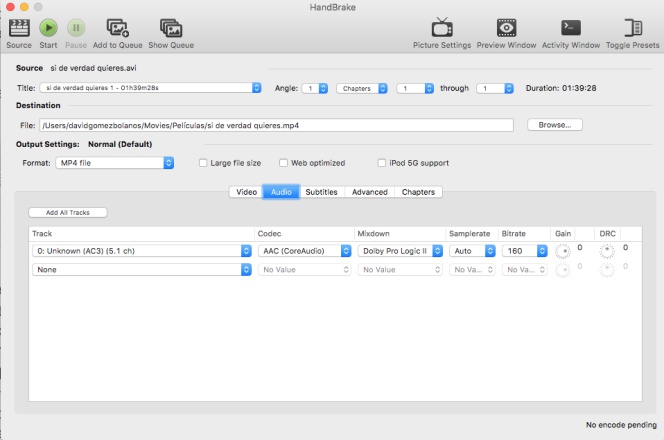Add current job to Queue icon
The width and height of the screenshot is (664, 440).
117,28
